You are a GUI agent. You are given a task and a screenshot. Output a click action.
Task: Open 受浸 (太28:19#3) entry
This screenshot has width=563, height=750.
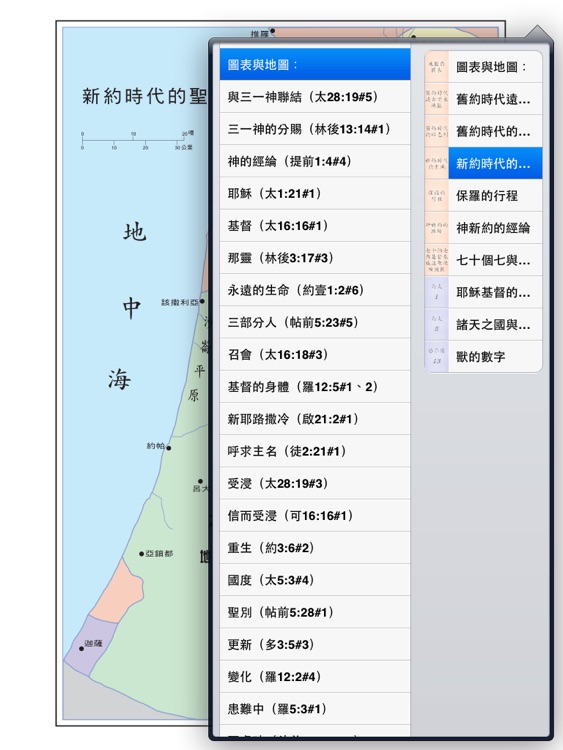pos(315,484)
